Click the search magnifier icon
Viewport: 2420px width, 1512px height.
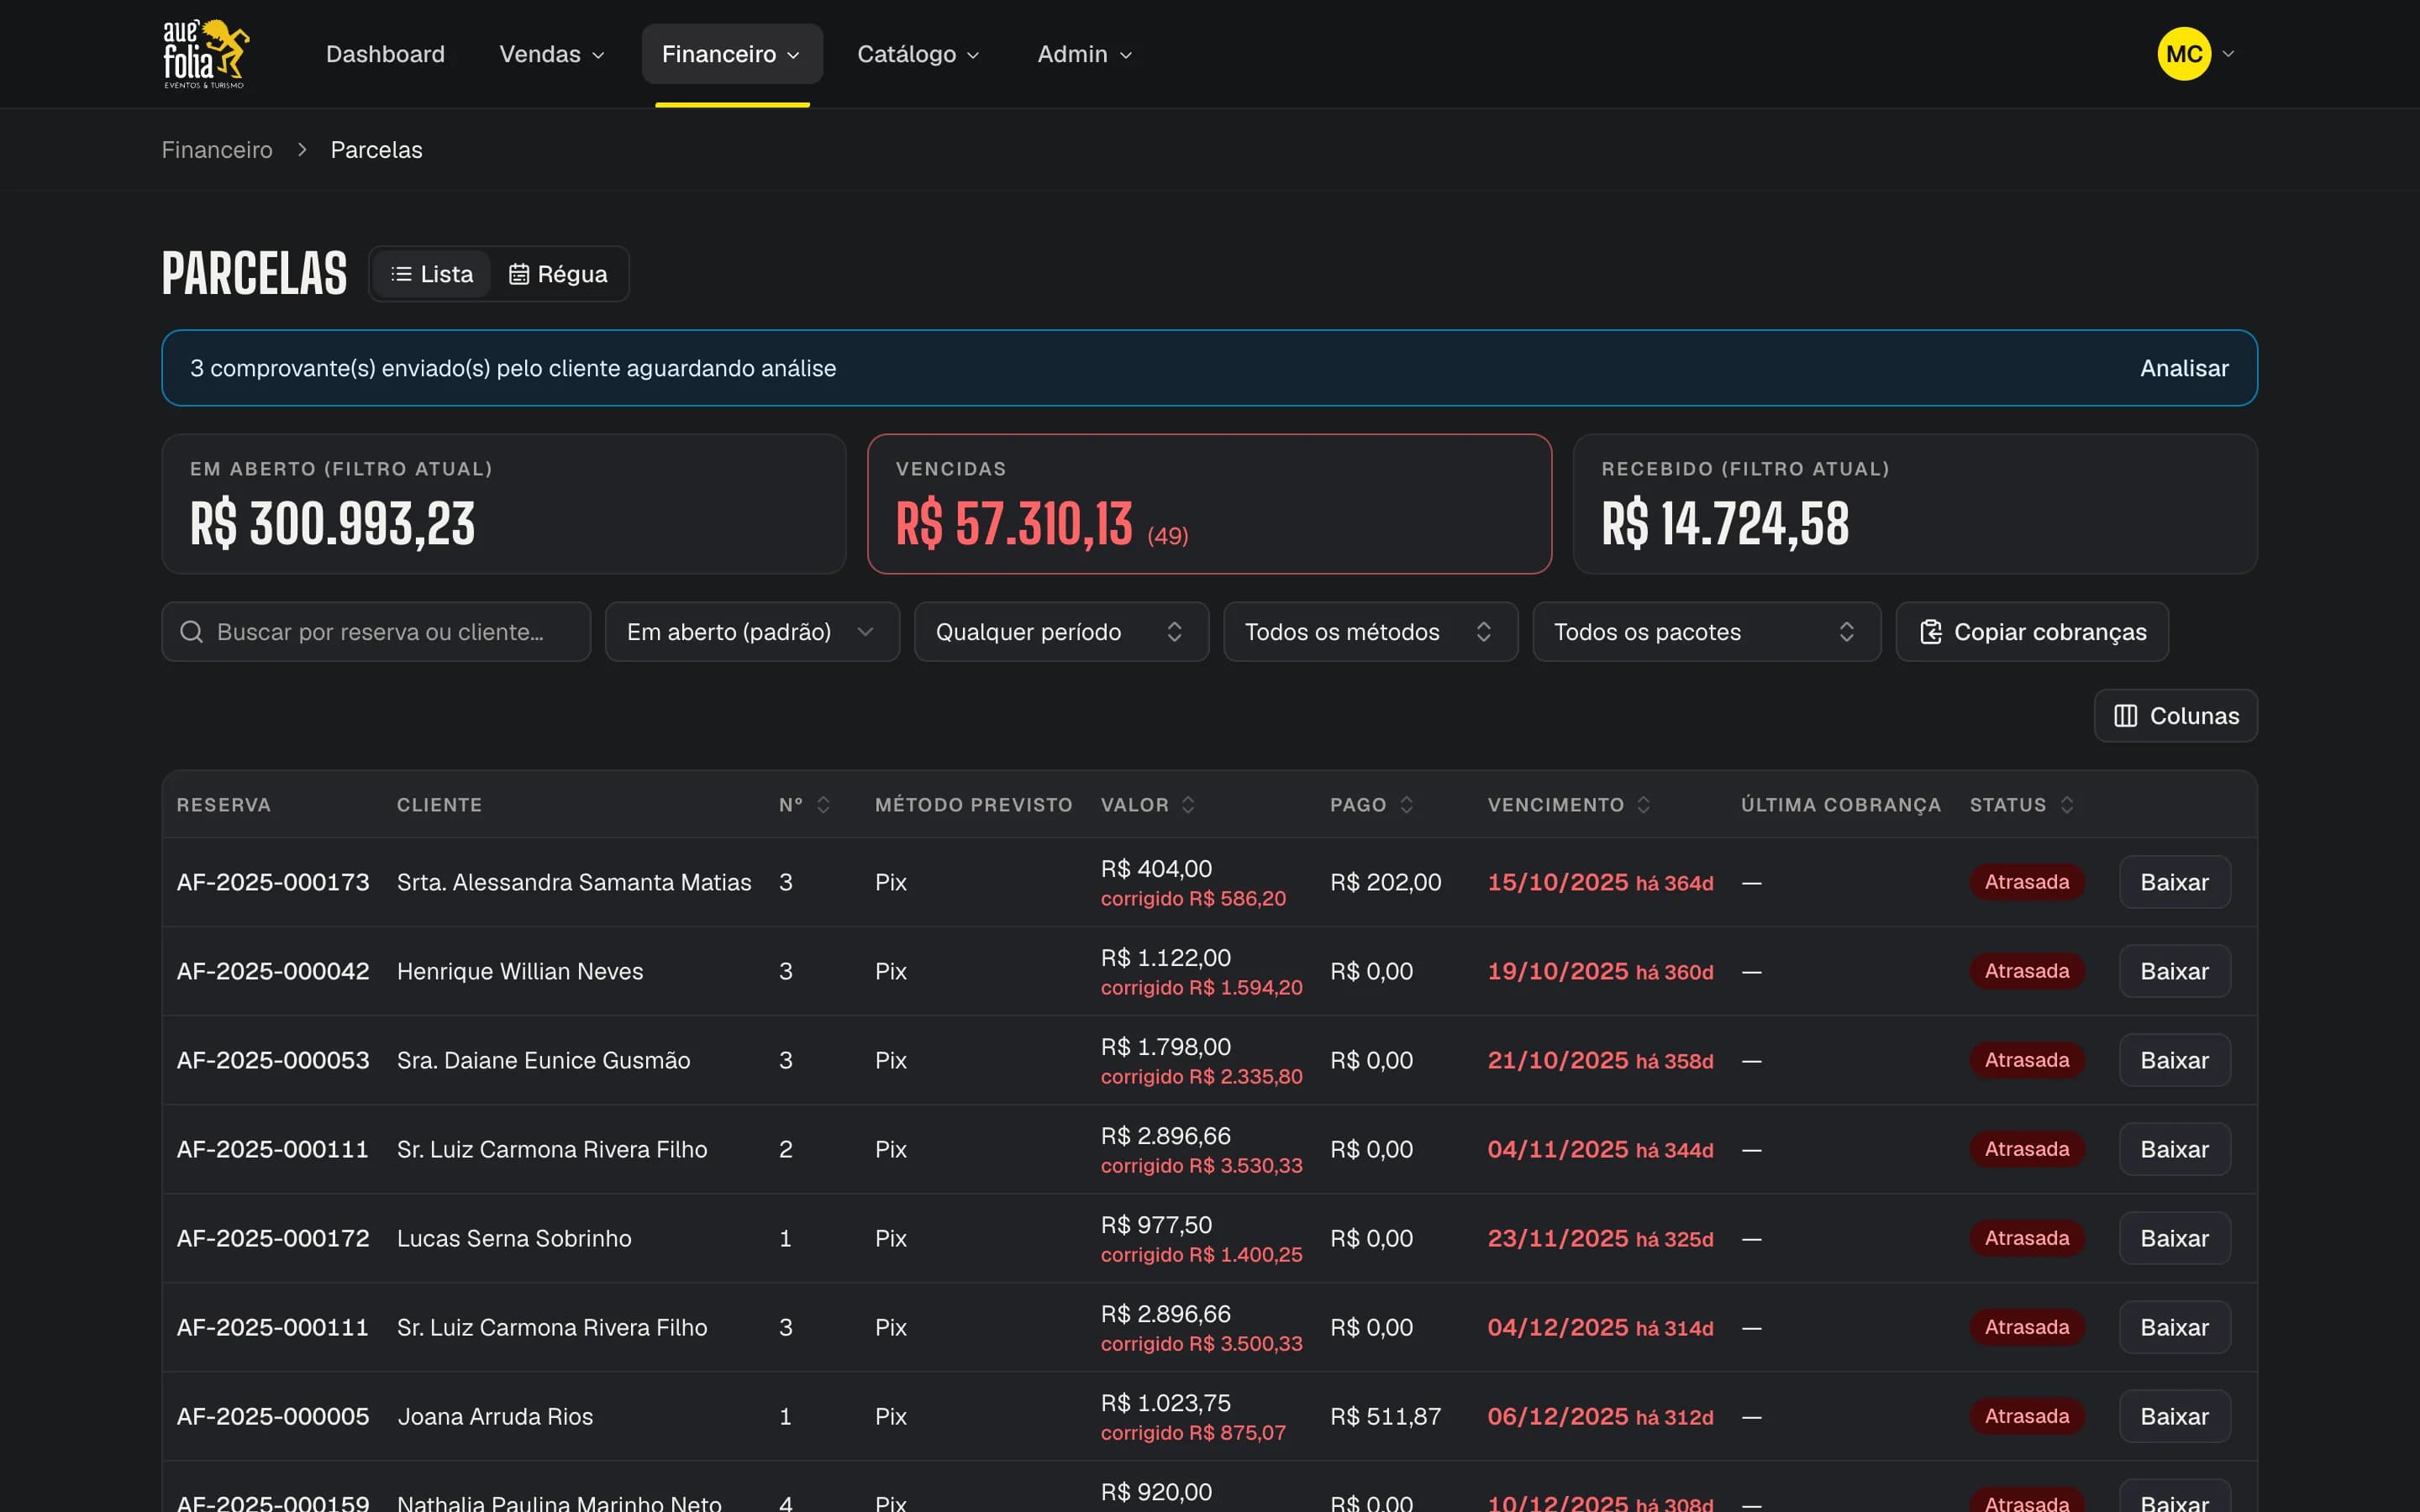pos(191,631)
